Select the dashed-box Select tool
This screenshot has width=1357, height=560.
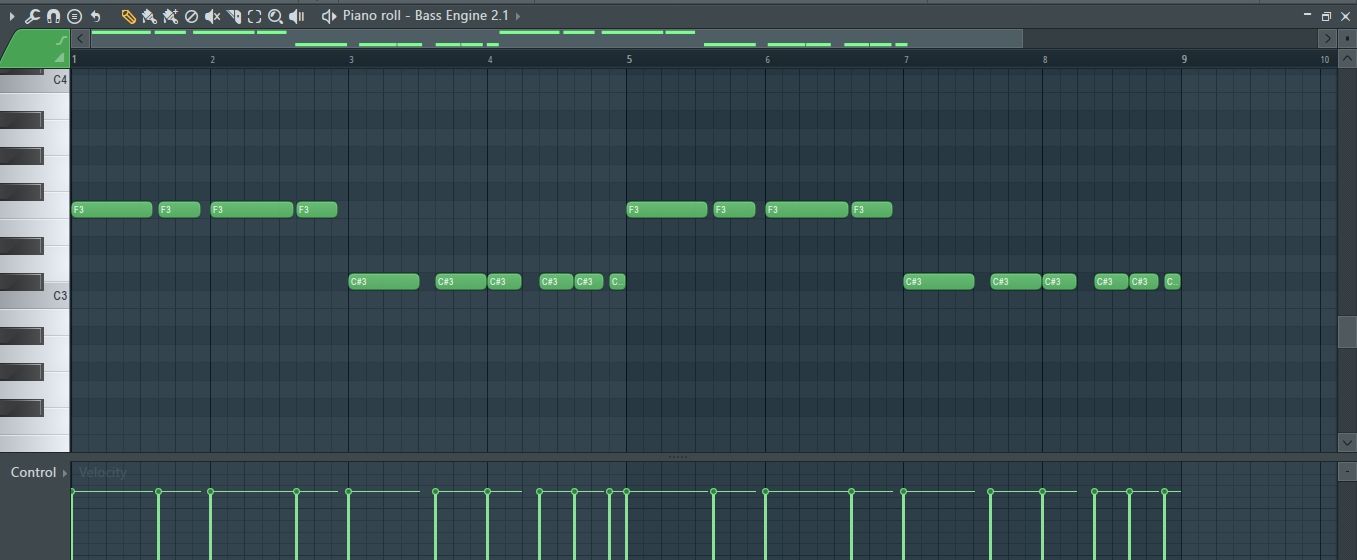254,16
